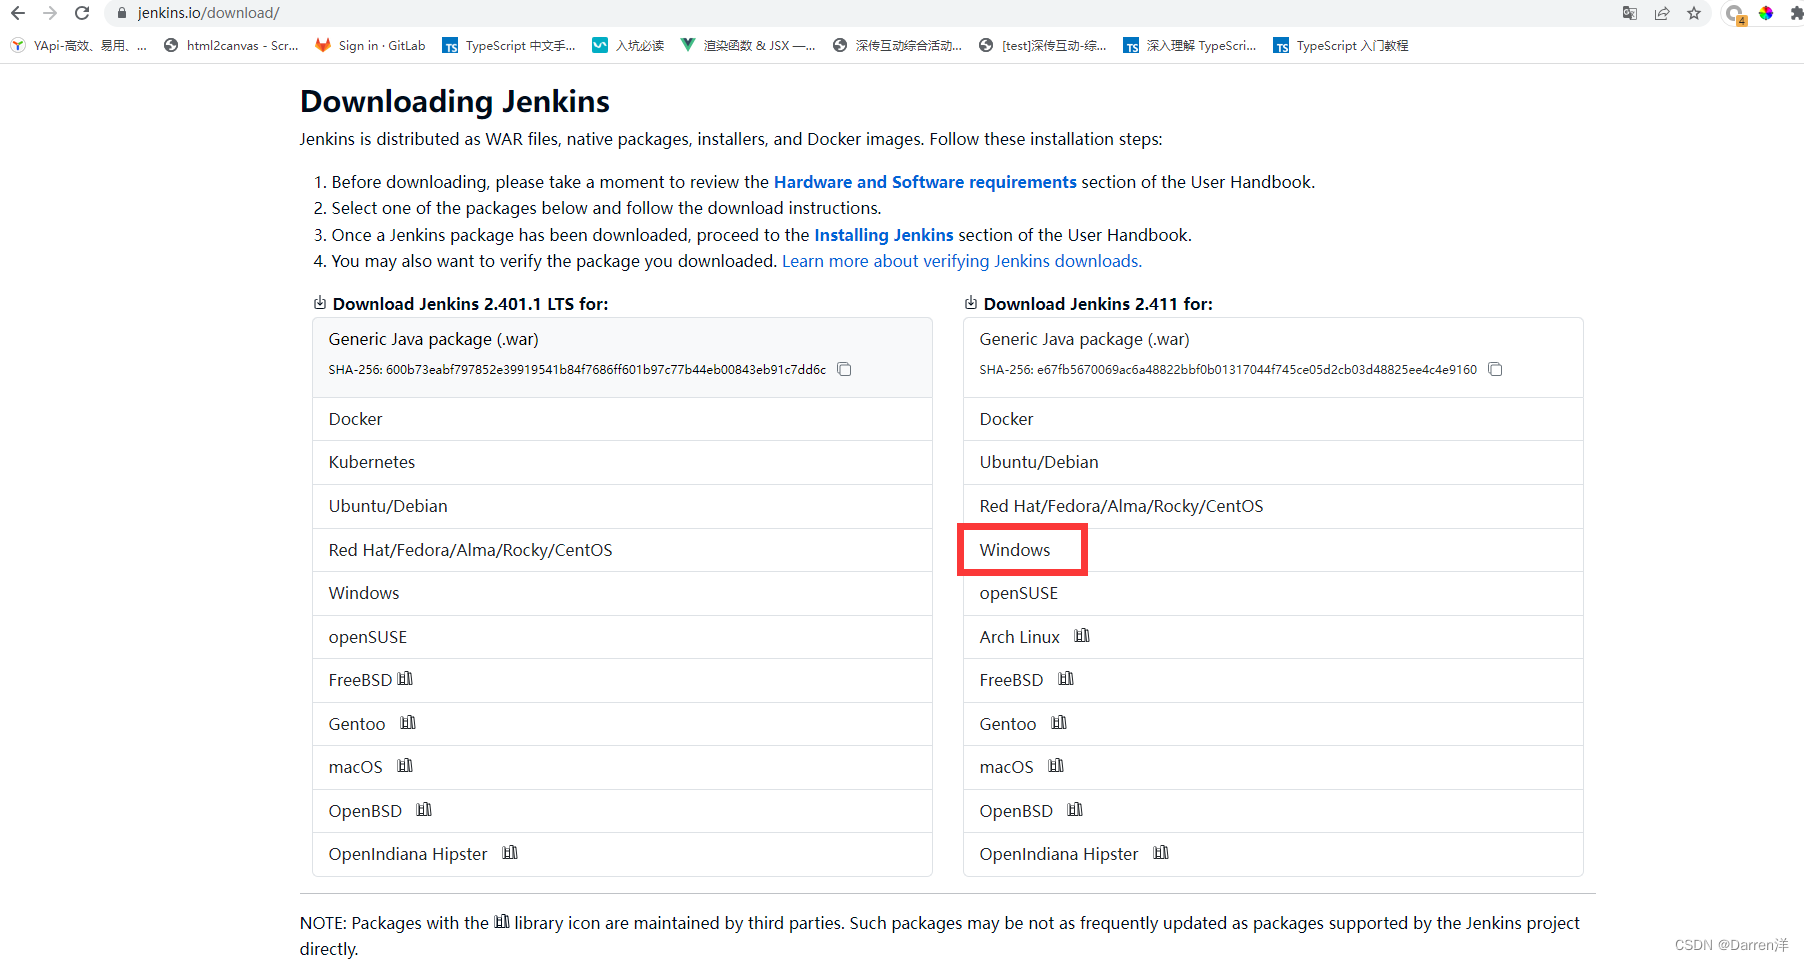The width and height of the screenshot is (1804, 961).
Task: Open the 渲染函数 & JSX bookmark
Action: click(x=748, y=45)
